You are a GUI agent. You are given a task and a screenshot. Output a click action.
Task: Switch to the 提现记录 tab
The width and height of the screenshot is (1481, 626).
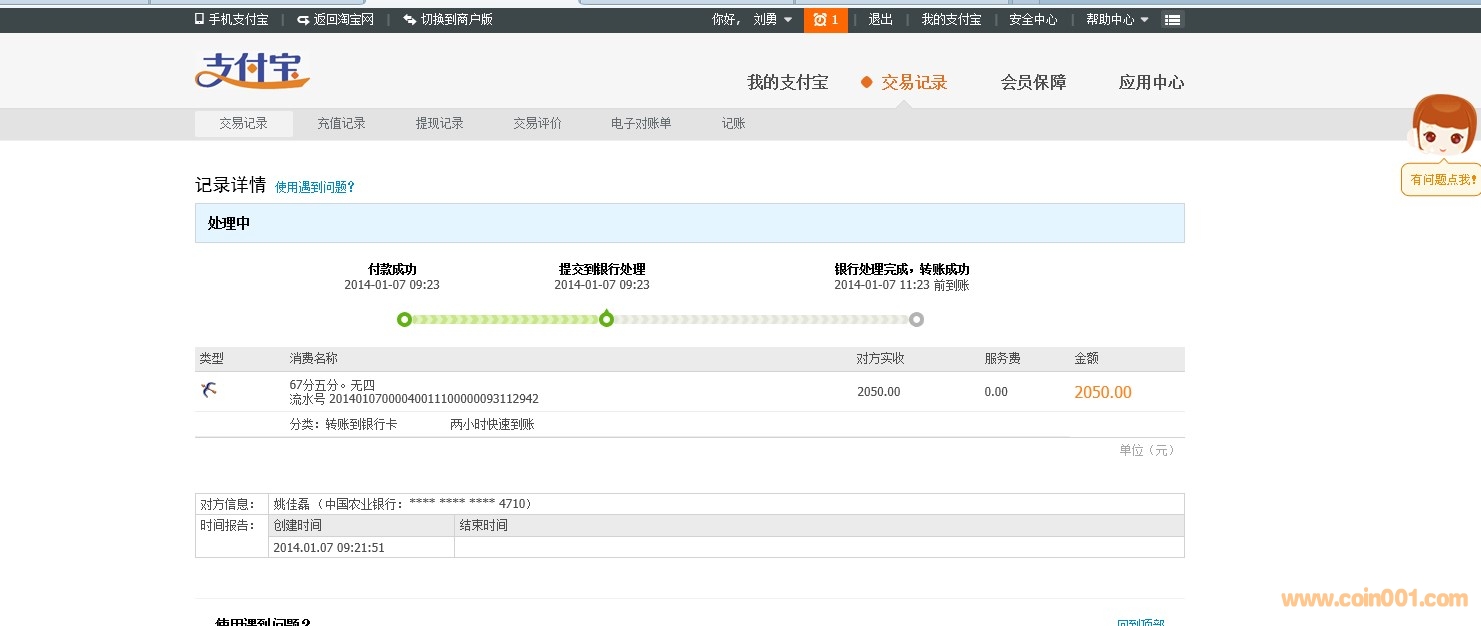(x=439, y=124)
